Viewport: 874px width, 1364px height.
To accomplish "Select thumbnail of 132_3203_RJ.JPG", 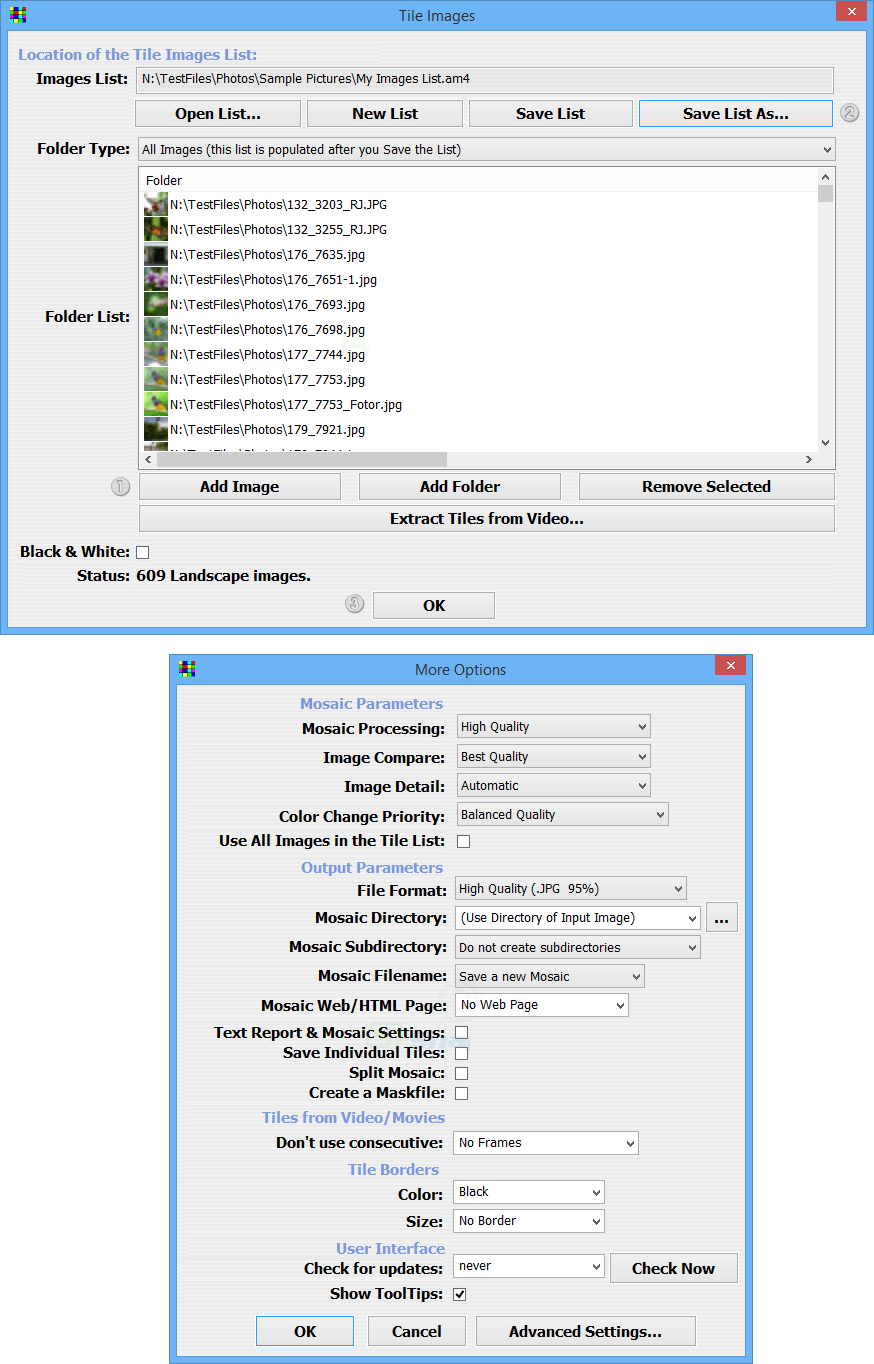I will (155, 204).
